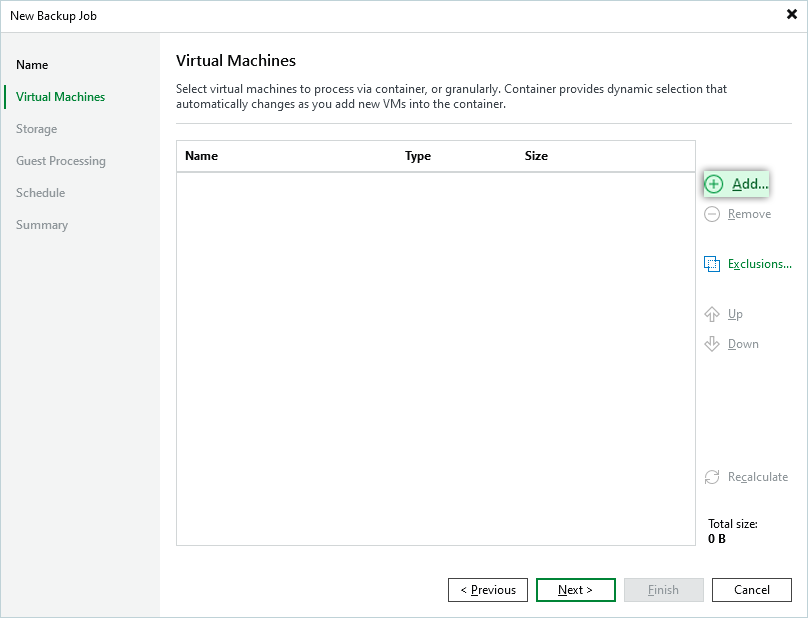Sort list by Name column header

(201, 156)
